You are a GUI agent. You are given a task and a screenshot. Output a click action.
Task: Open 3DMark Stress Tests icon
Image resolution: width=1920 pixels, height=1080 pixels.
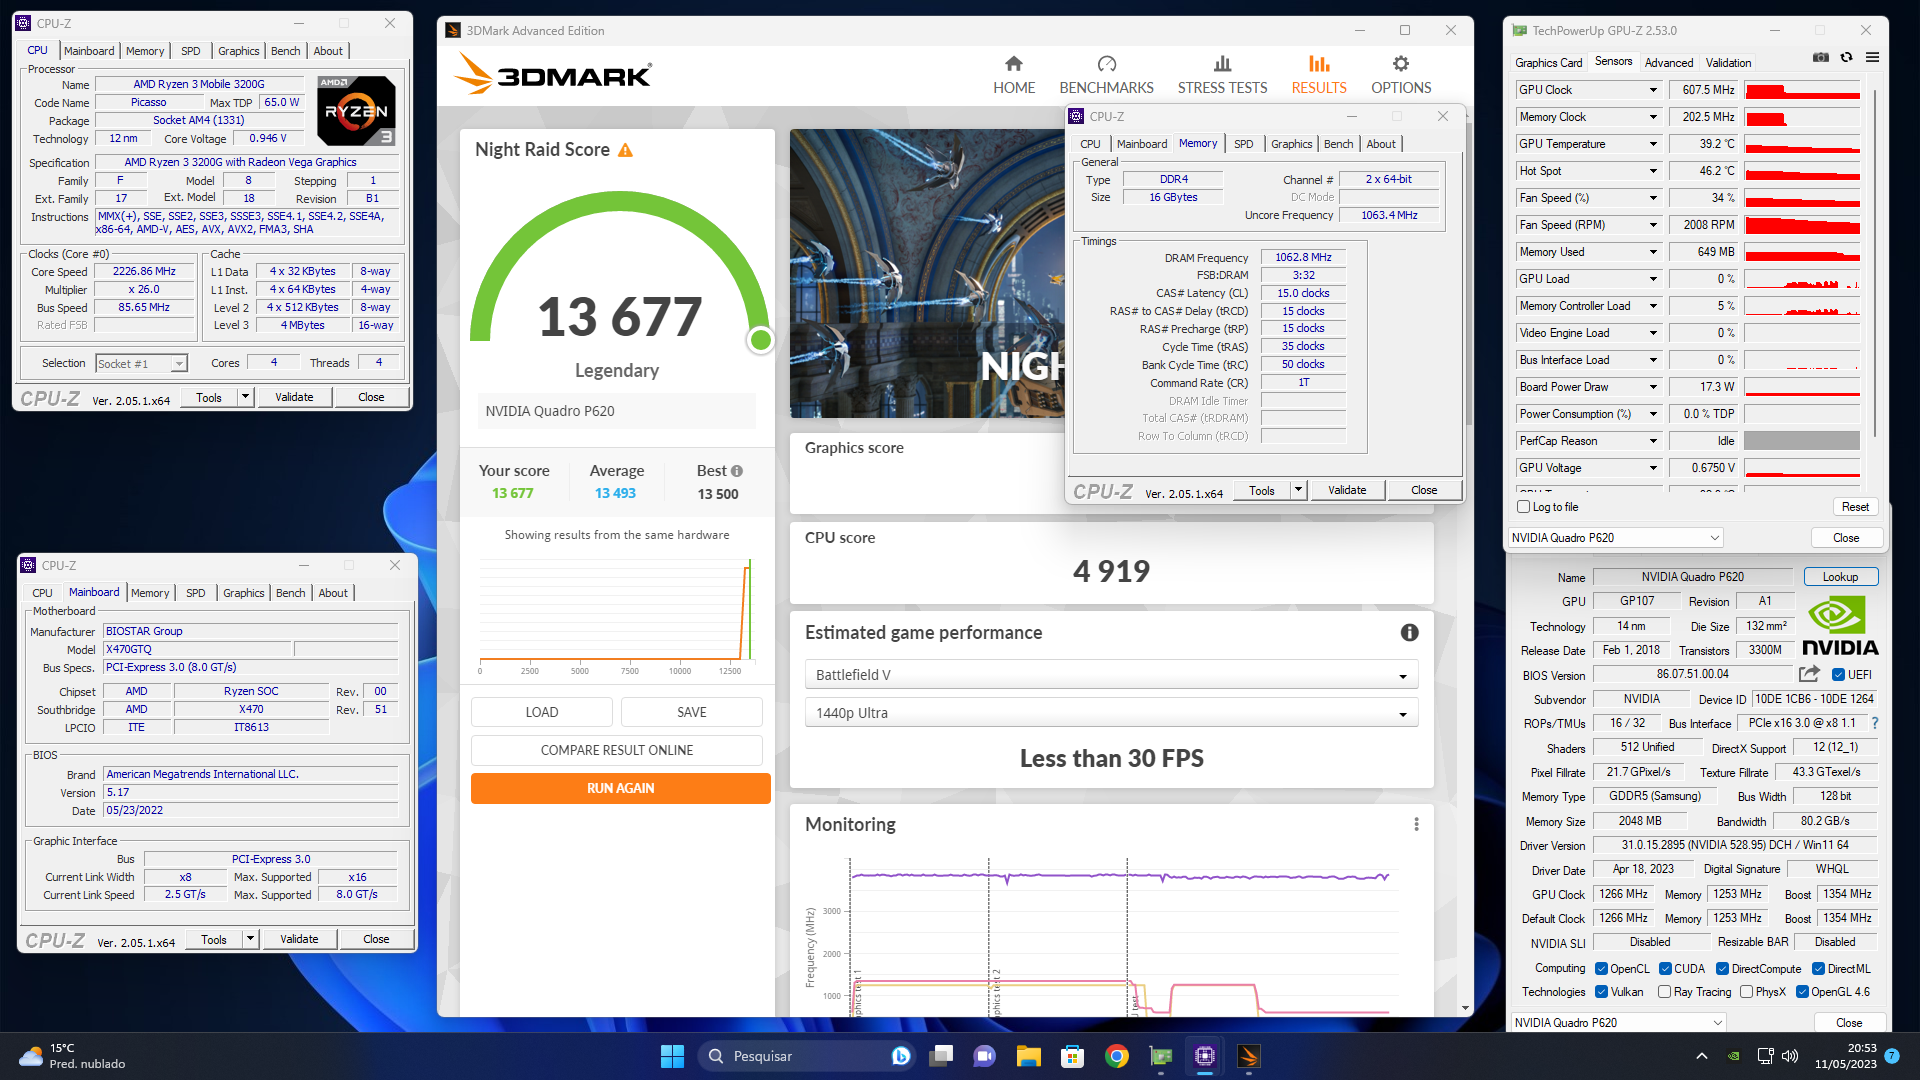pos(1222,64)
